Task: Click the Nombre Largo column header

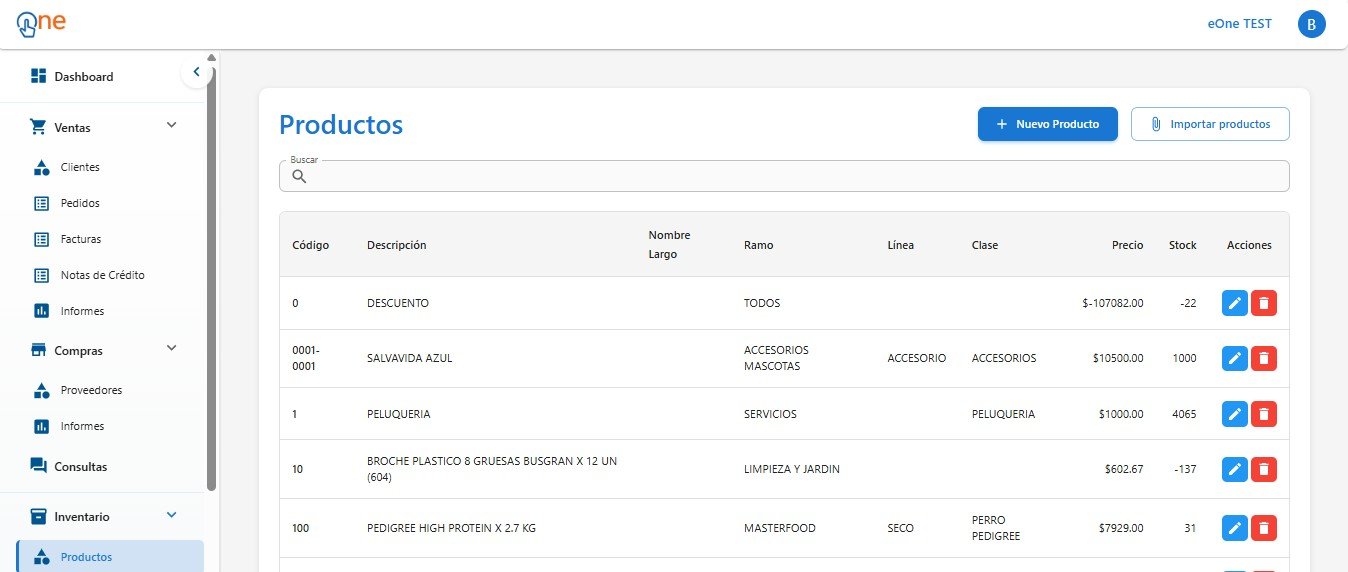Action: pos(669,245)
